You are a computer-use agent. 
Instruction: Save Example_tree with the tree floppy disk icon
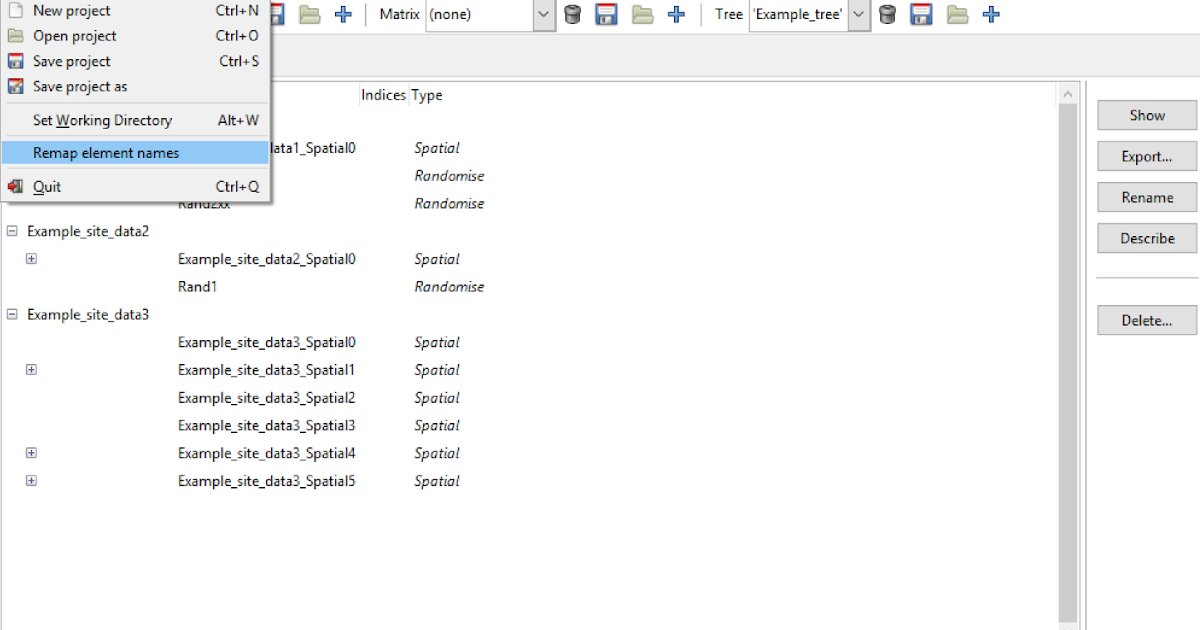tap(921, 14)
